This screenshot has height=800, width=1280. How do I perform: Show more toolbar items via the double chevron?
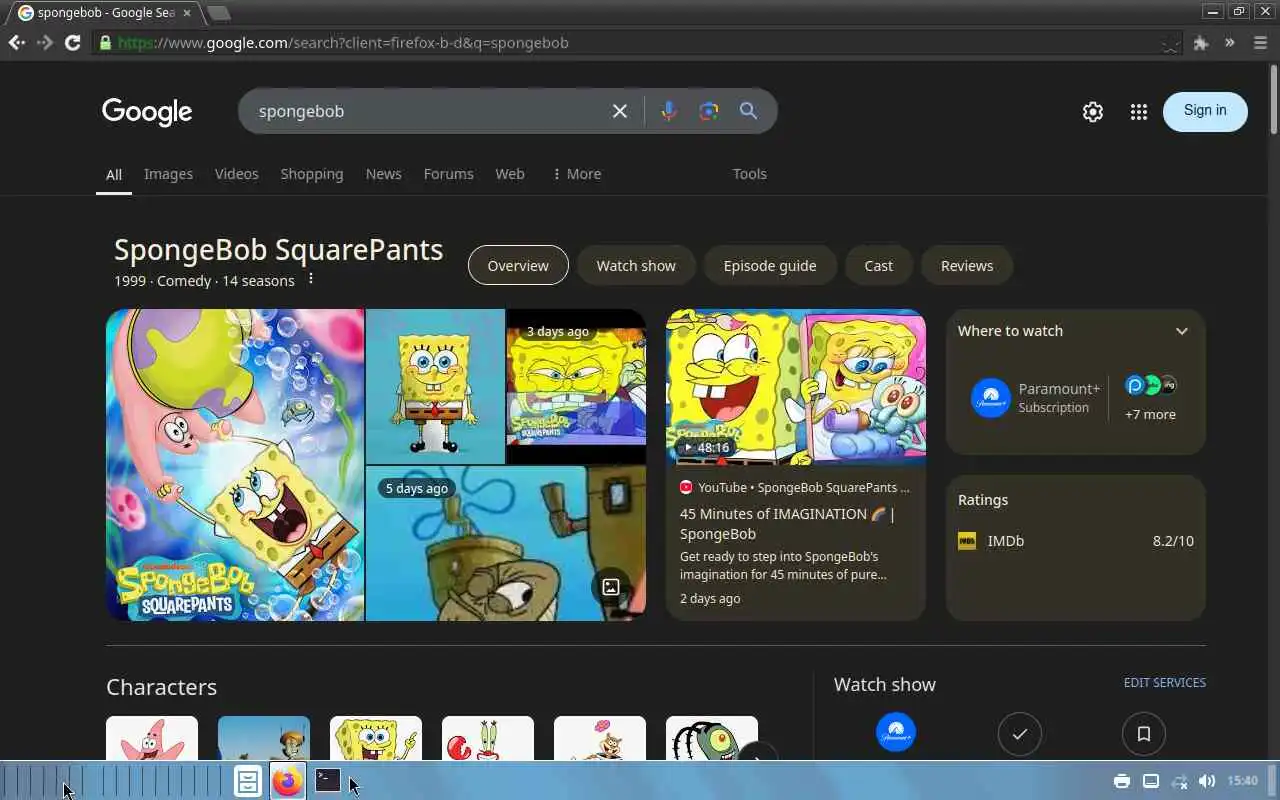(1230, 43)
